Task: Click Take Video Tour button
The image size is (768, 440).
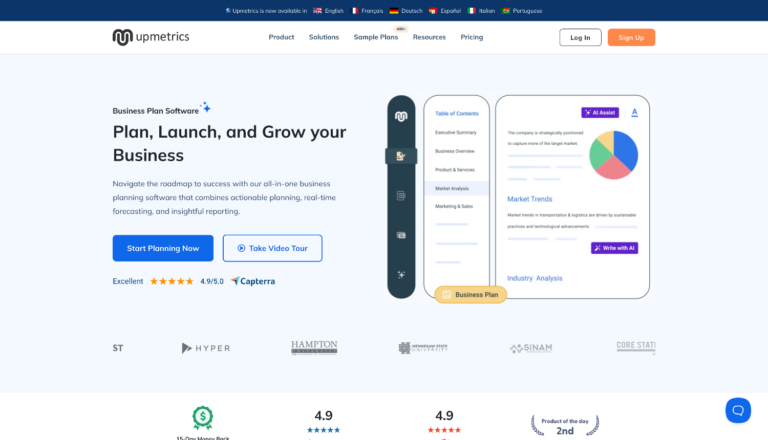Action: click(272, 248)
